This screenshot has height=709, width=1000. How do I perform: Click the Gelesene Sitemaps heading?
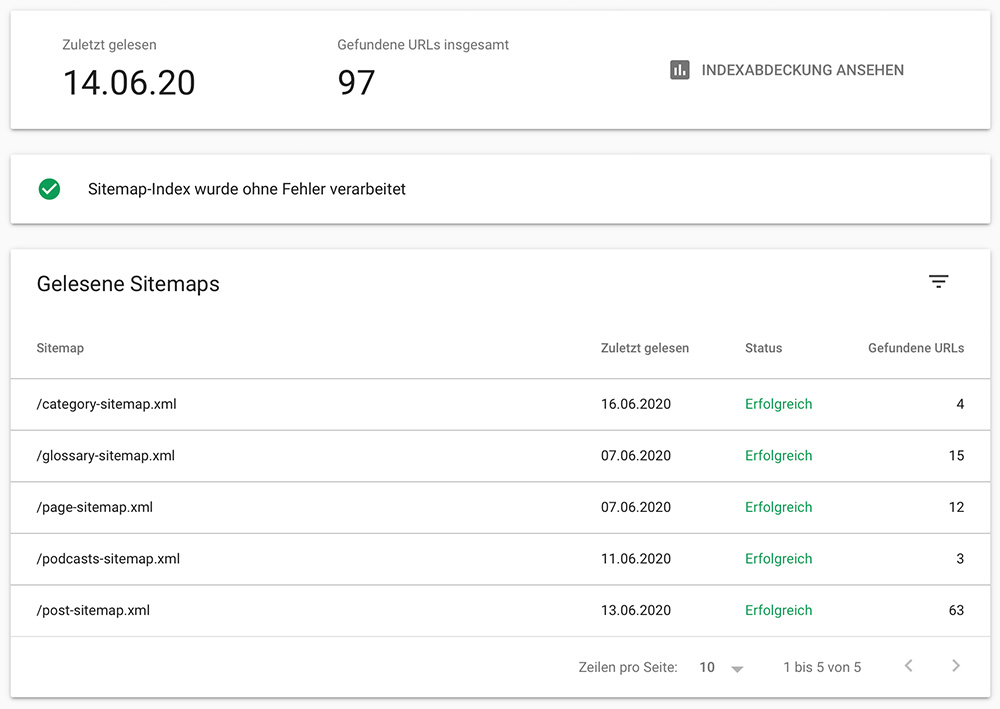128,284
